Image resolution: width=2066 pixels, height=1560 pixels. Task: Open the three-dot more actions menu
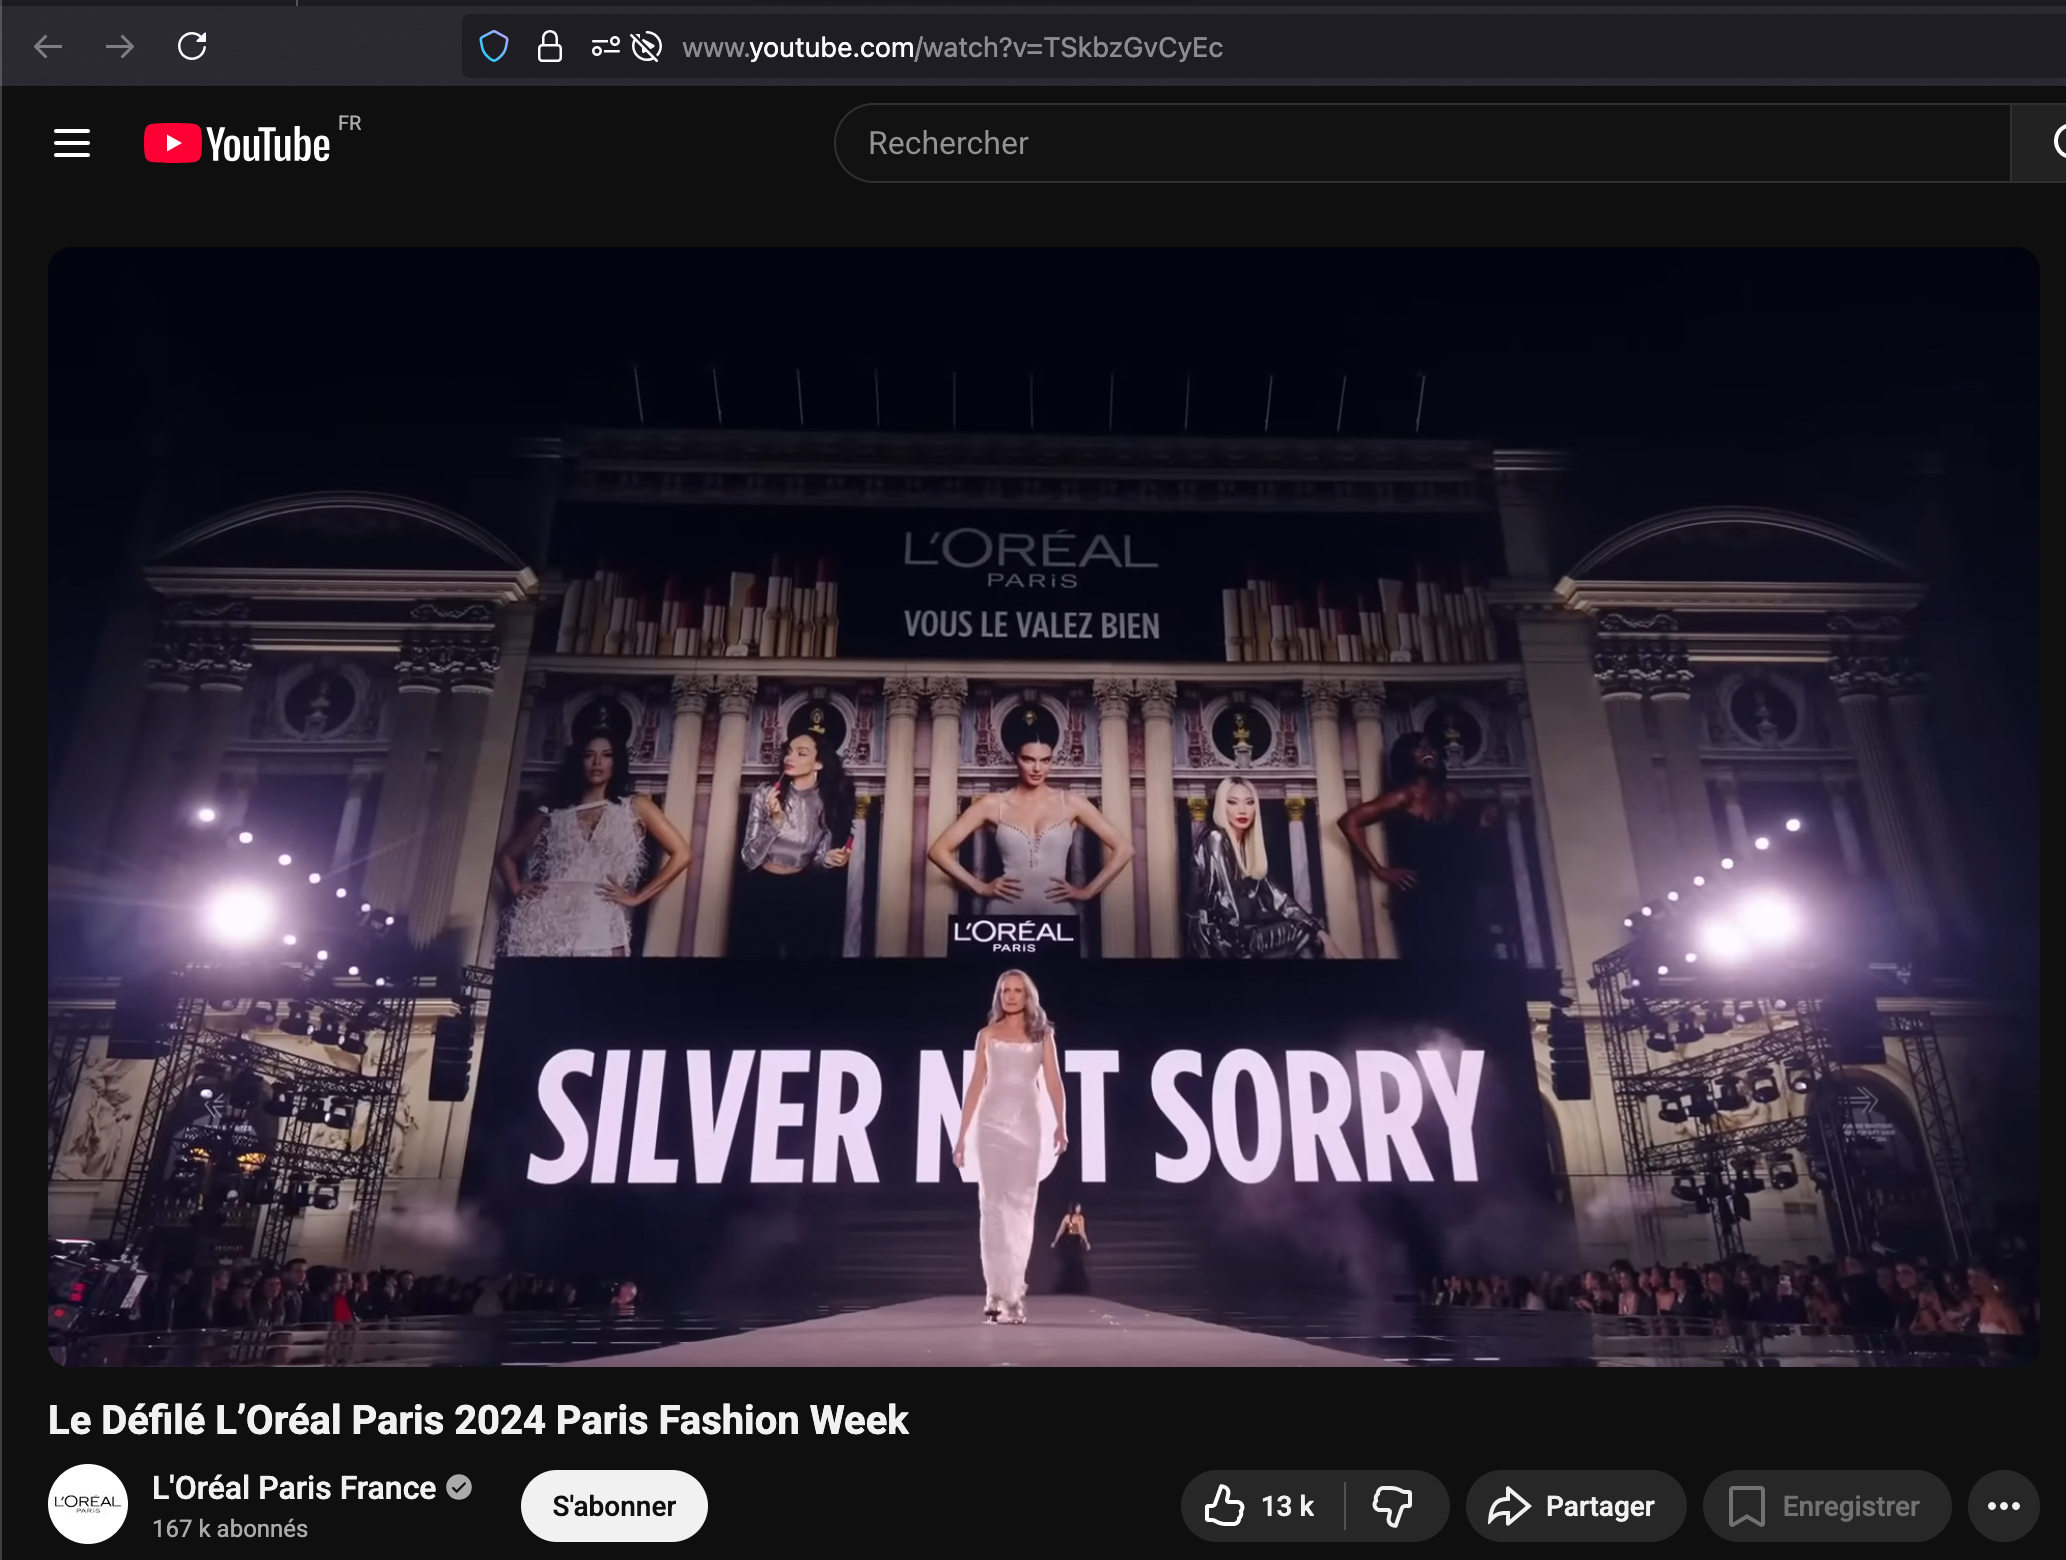point(2003,1506)
